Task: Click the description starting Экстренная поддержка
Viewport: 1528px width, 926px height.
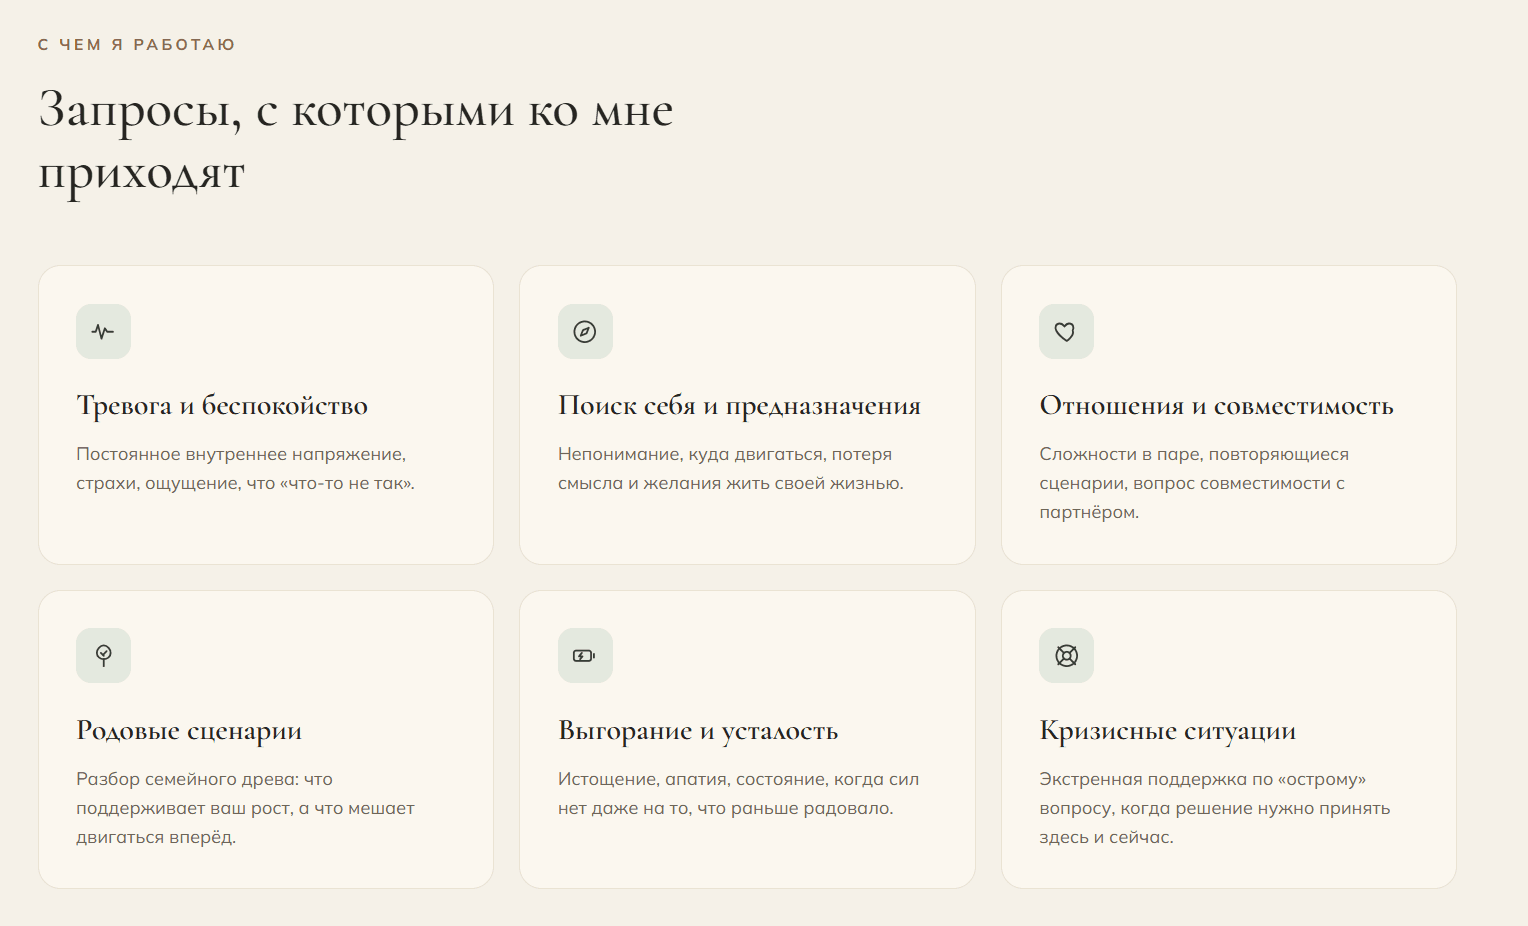Action: coord(1214,808)
